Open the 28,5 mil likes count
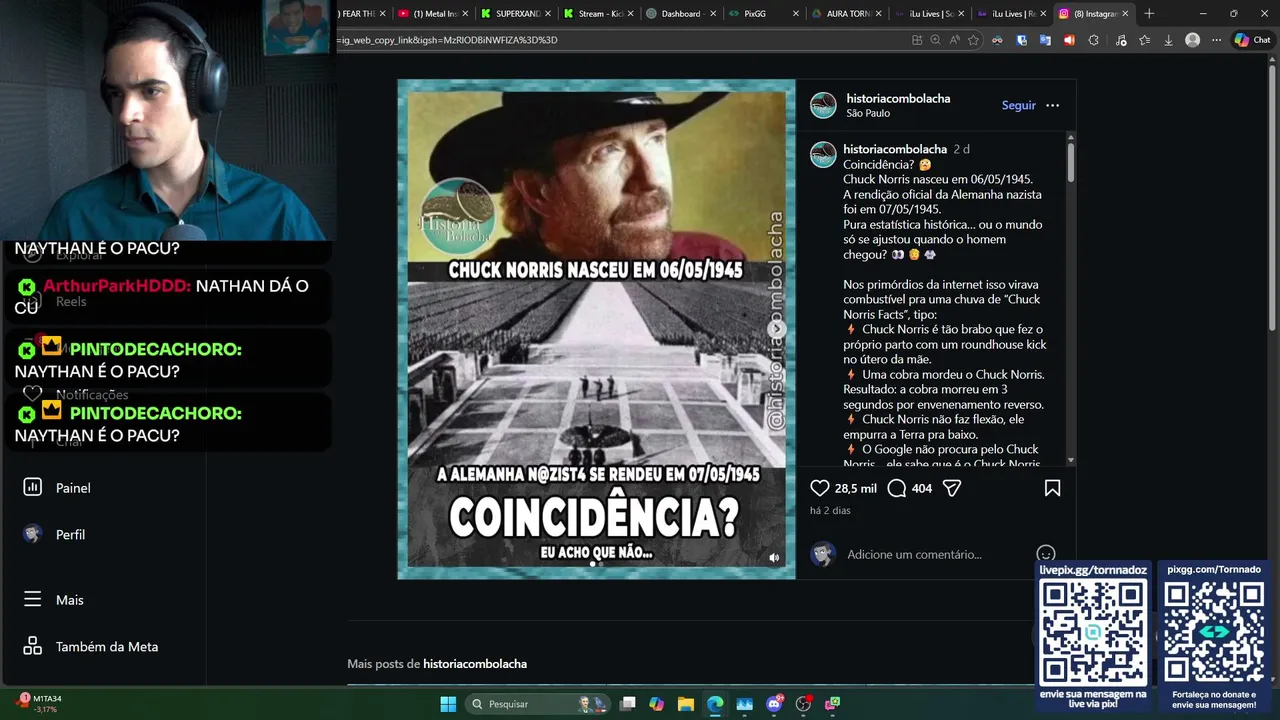1280x720 pixels. (856, 488)
